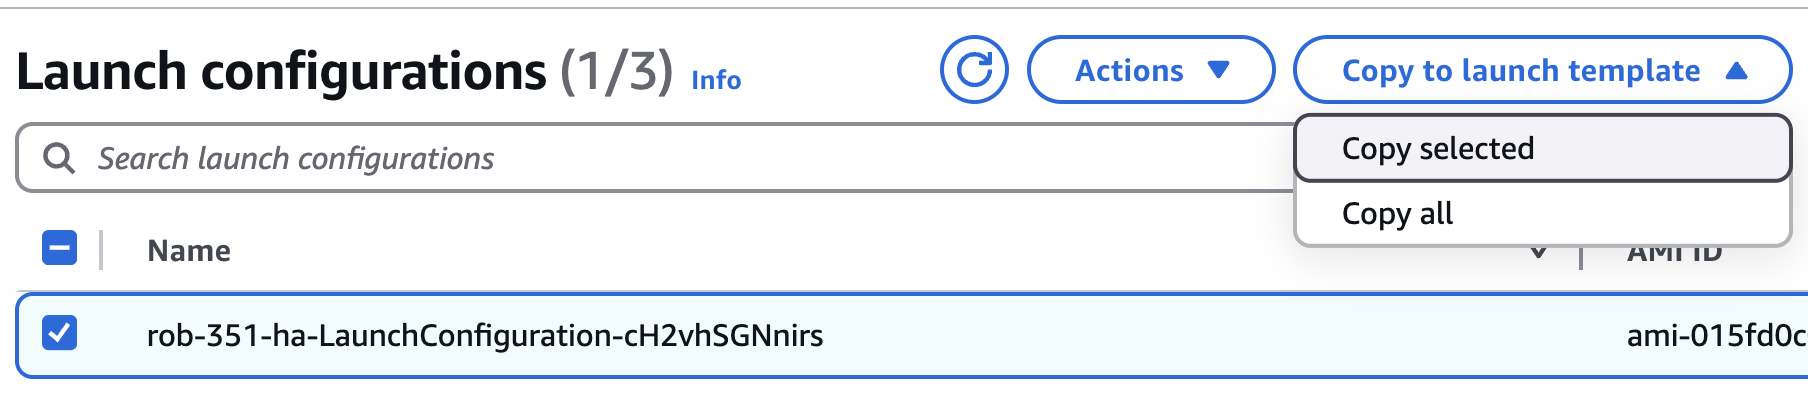Viewport: 1808px width, 394px height.
Task: Click the (1/3) selection counter
Action: coord(616,72)
